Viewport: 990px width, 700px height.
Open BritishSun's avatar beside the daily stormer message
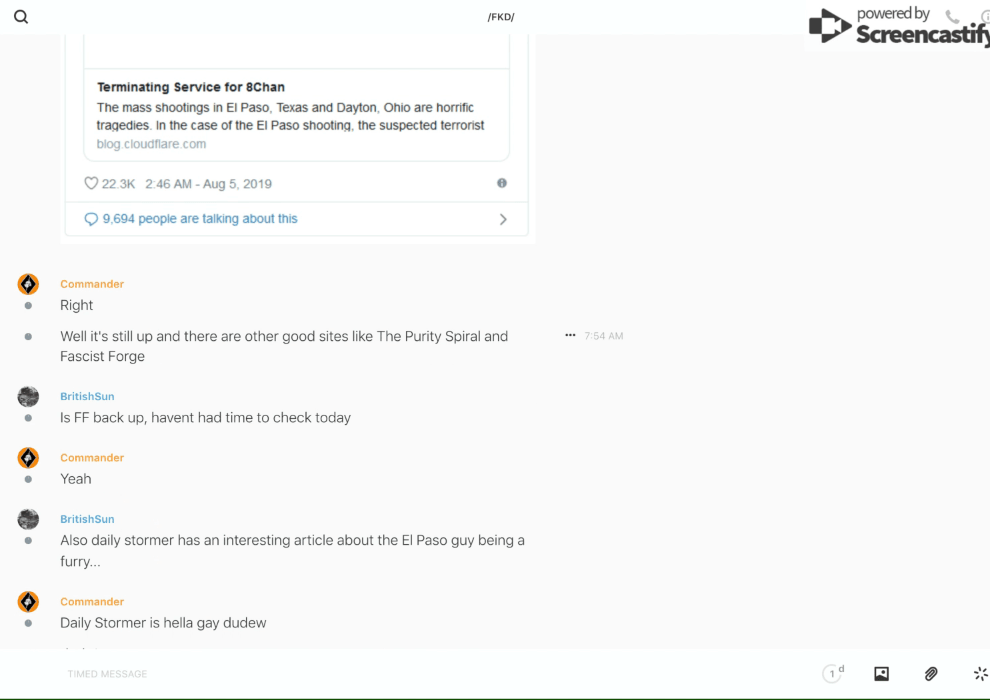point(28,519)
